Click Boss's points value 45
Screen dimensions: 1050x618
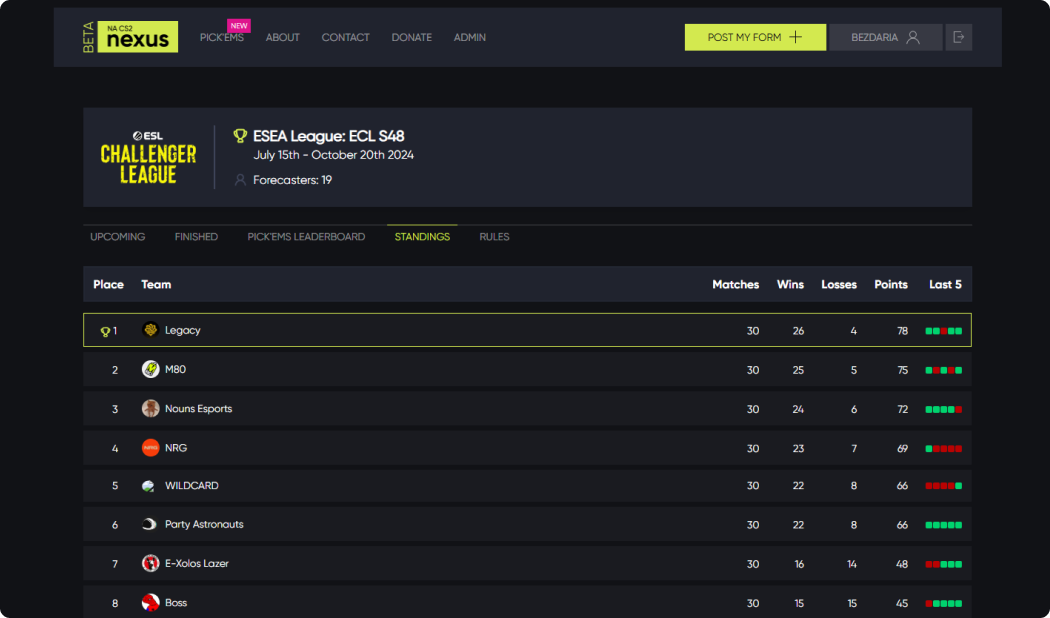point(902,603)
